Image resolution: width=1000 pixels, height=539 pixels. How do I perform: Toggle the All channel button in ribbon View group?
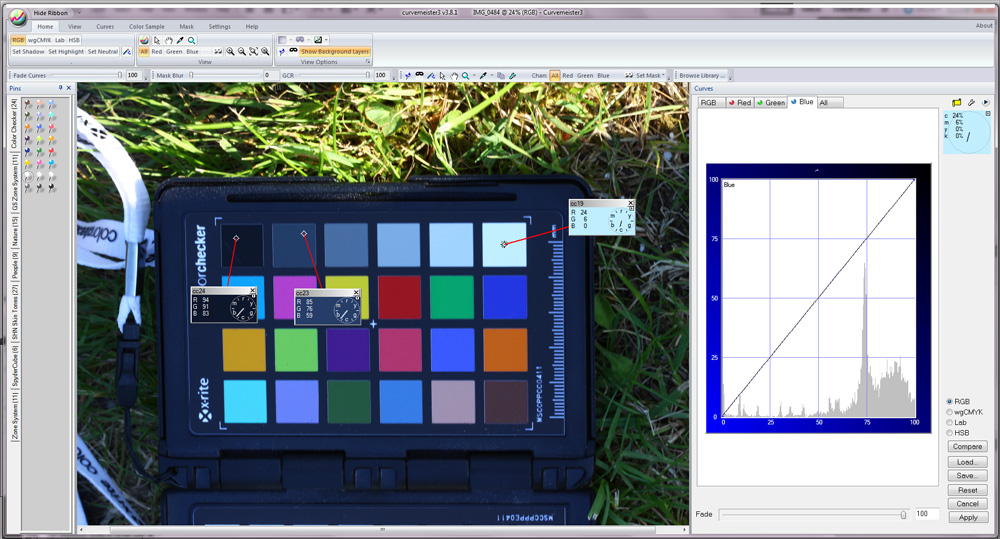coord(144,52)
